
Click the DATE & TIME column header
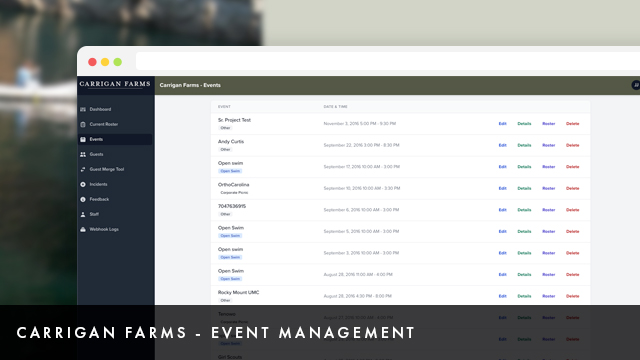336,107
